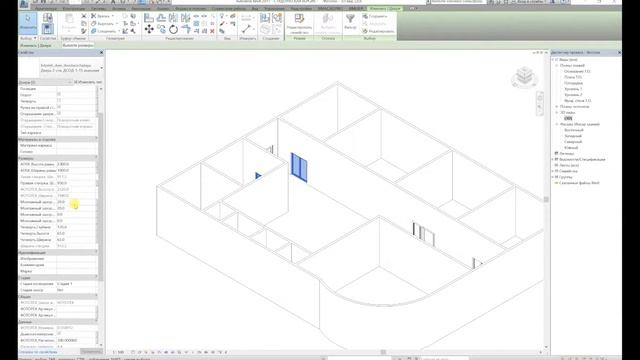
Task: Open the Аннотации ribbon tab
Action: pyautogui.click(x=141, y=8)
